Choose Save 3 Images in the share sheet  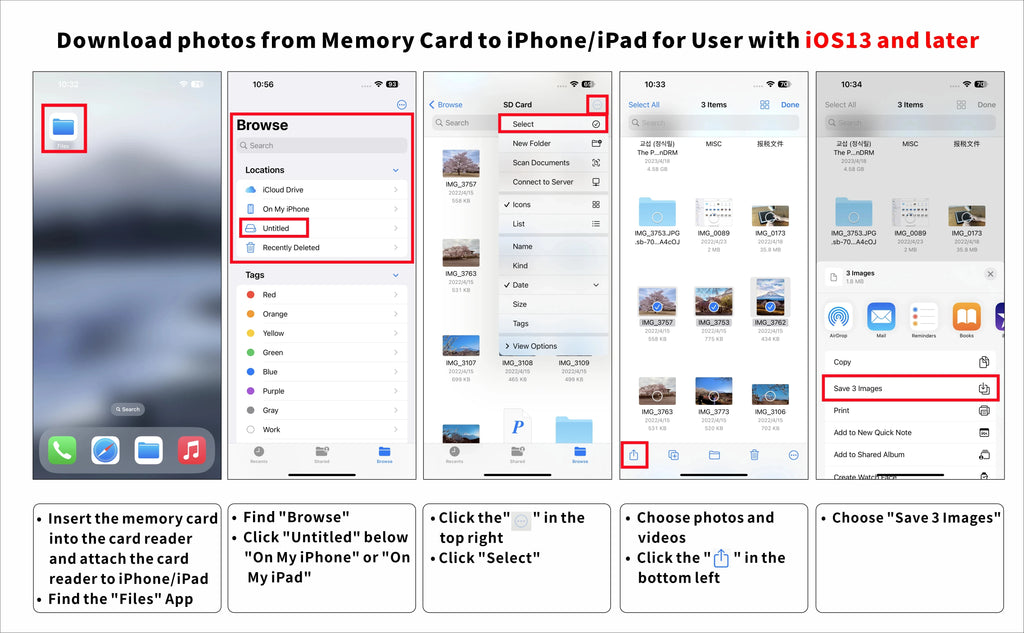[x=910, y=388]
